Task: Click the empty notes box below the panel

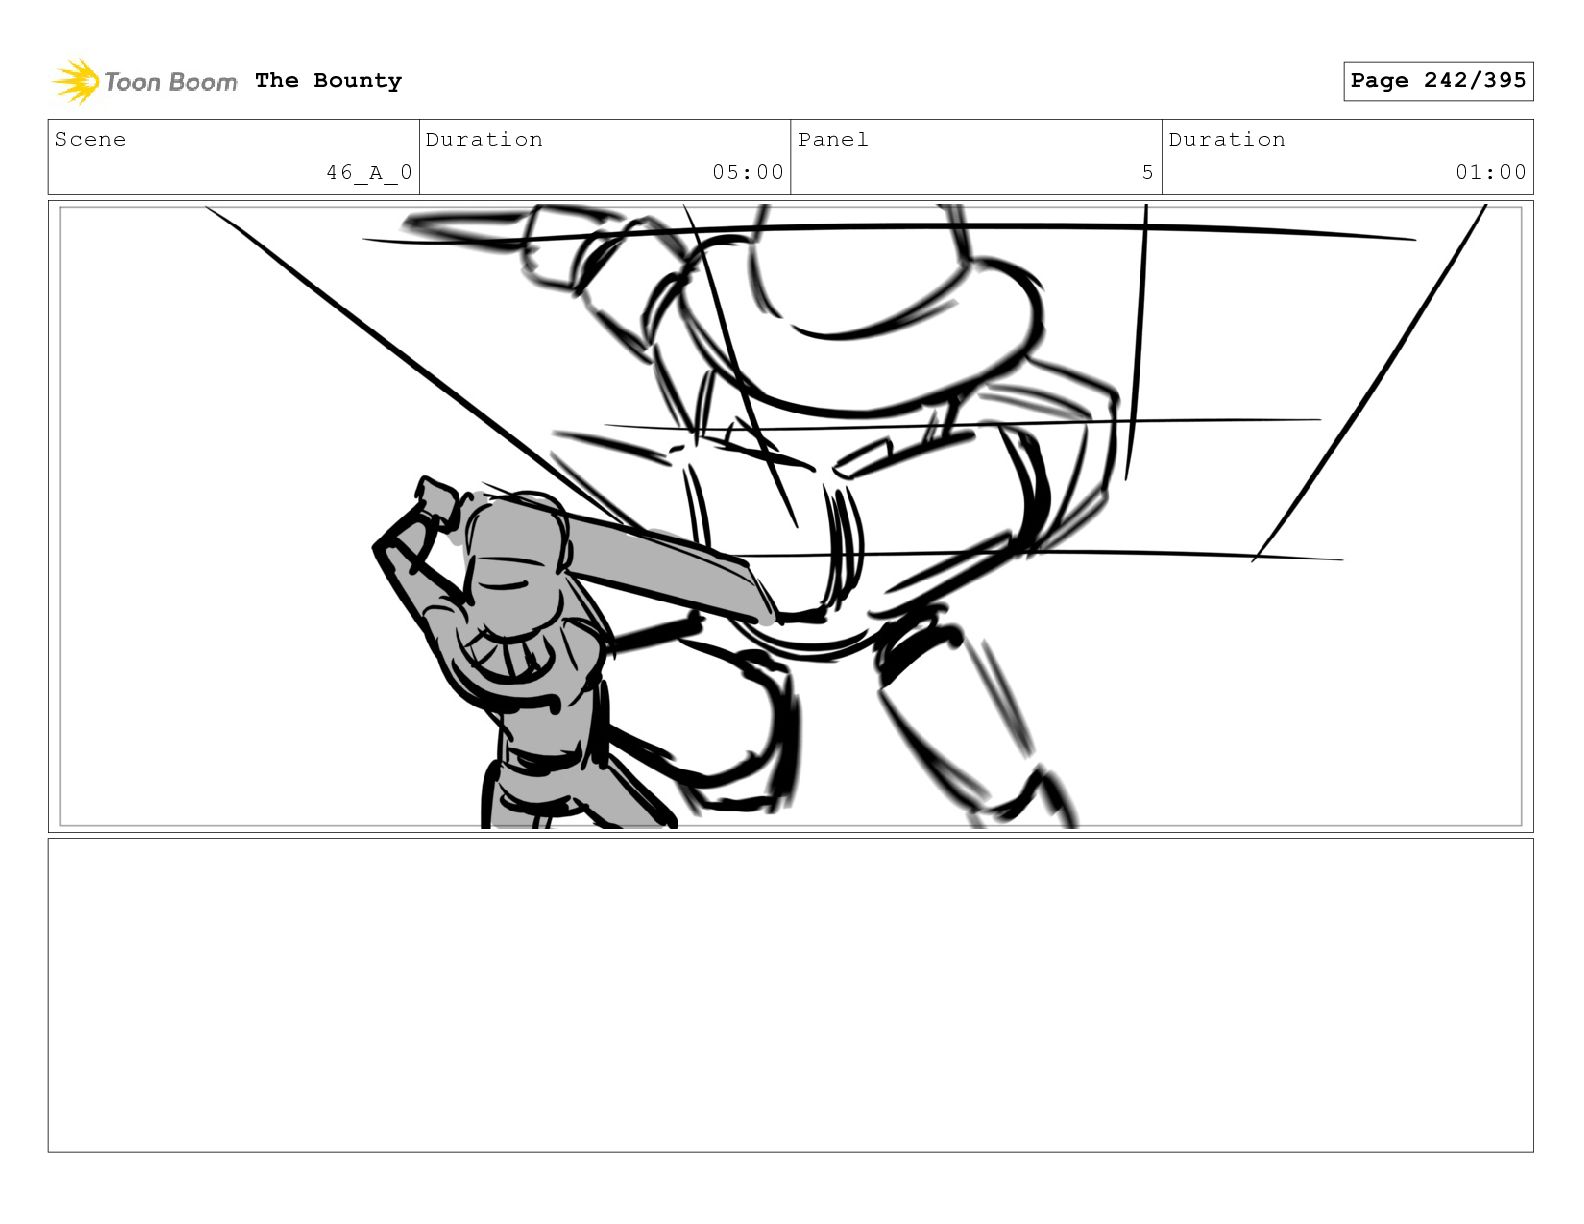Action: point(791,995)
